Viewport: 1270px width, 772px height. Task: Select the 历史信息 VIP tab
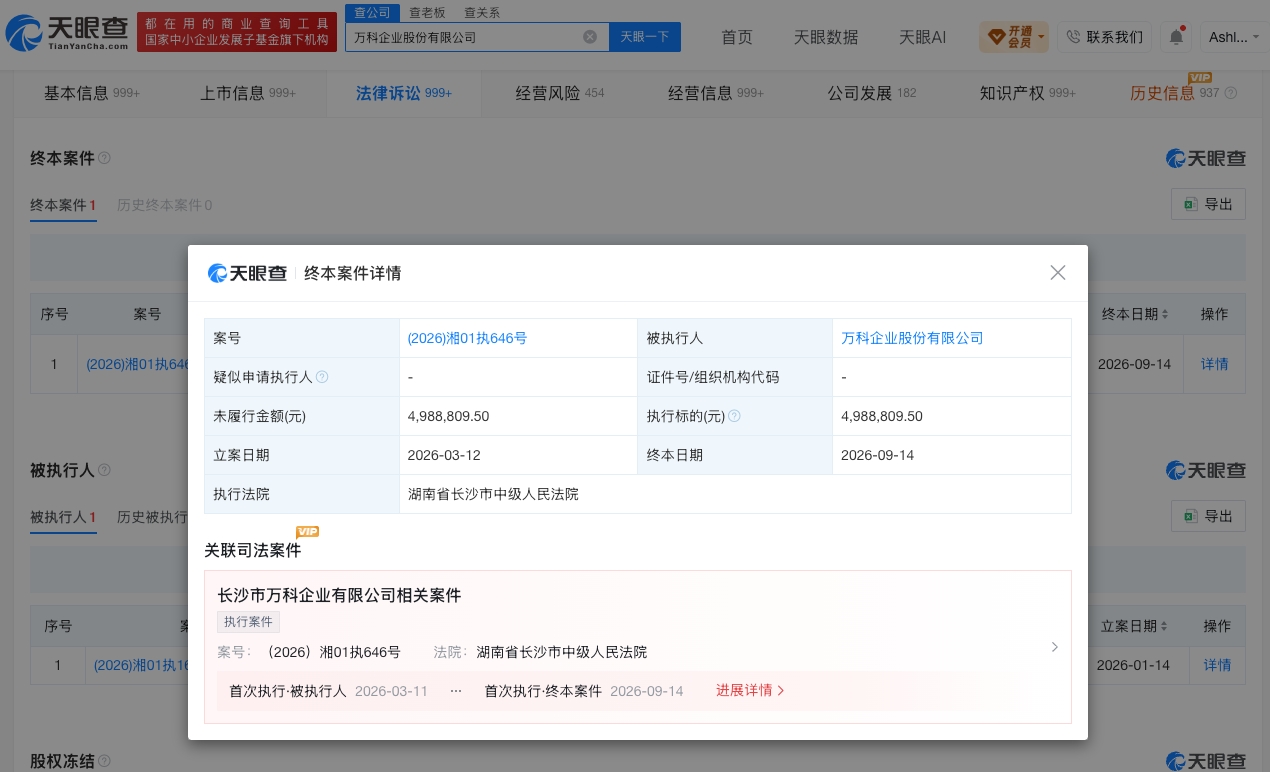[x=1175, y=93]
